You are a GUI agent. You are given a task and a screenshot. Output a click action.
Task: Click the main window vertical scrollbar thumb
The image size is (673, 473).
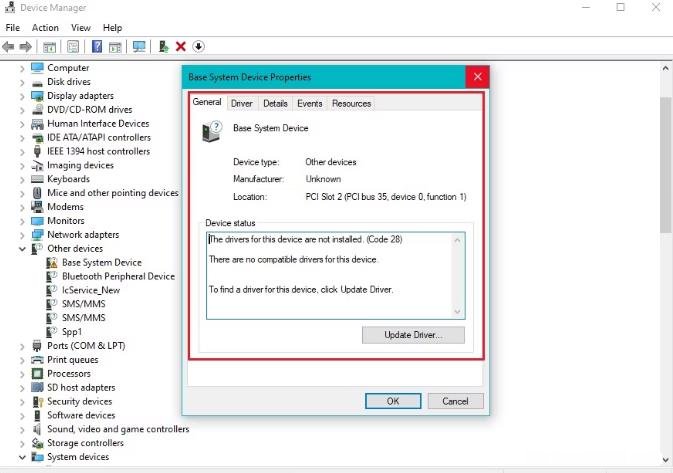tap(665, 165)
